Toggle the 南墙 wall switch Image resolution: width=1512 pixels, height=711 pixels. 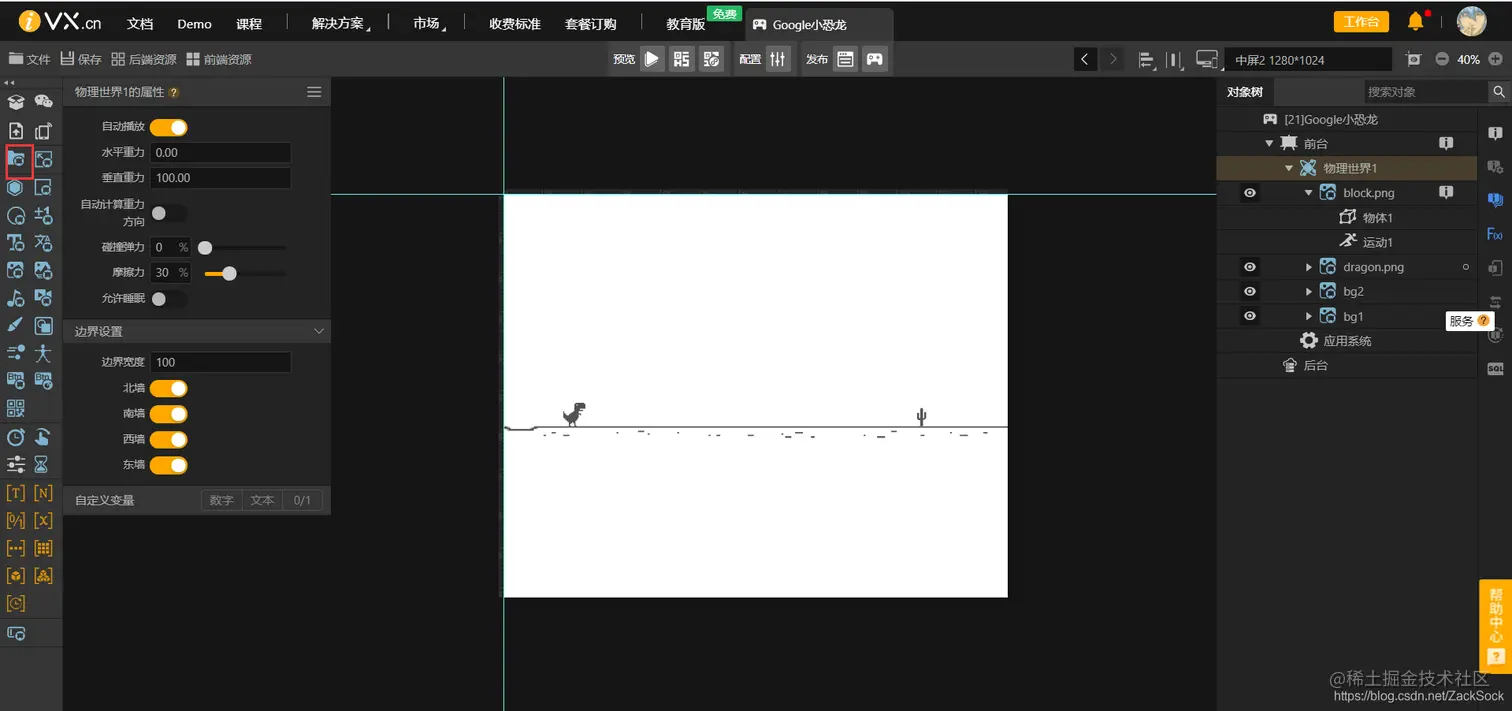pyautogui.click(x=169, y=413)
